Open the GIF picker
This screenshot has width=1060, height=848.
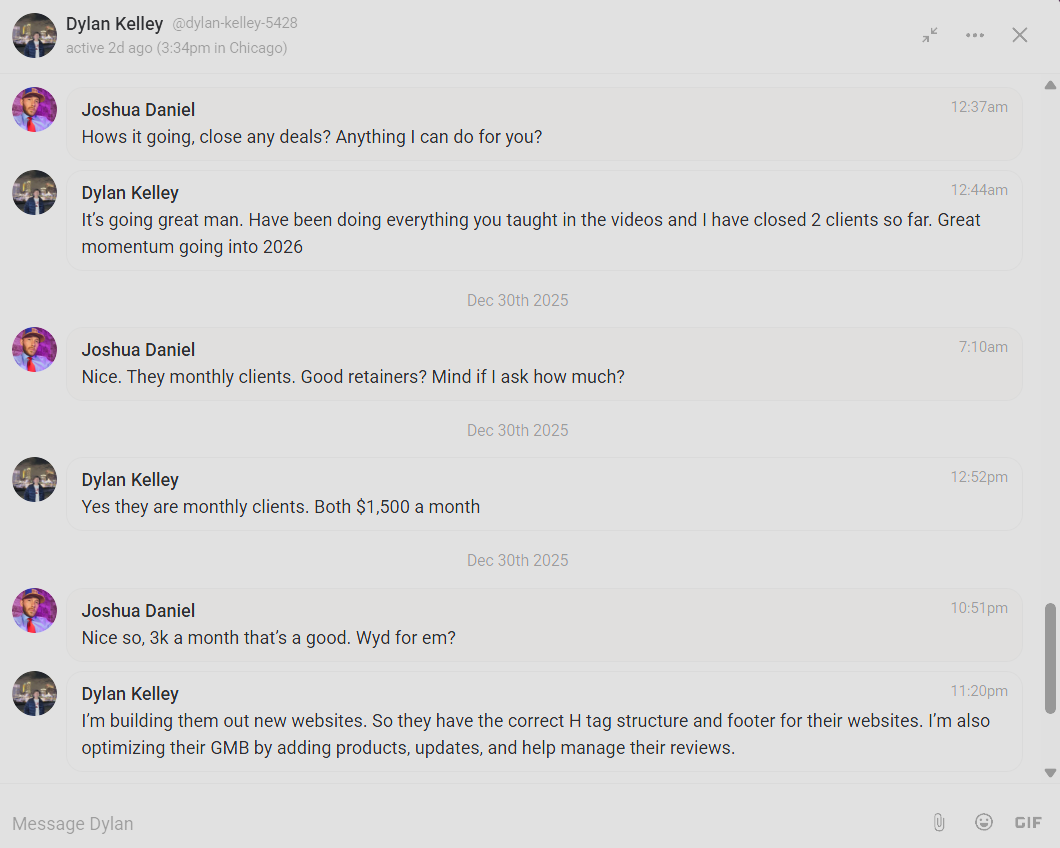(x=1028, y=822)
